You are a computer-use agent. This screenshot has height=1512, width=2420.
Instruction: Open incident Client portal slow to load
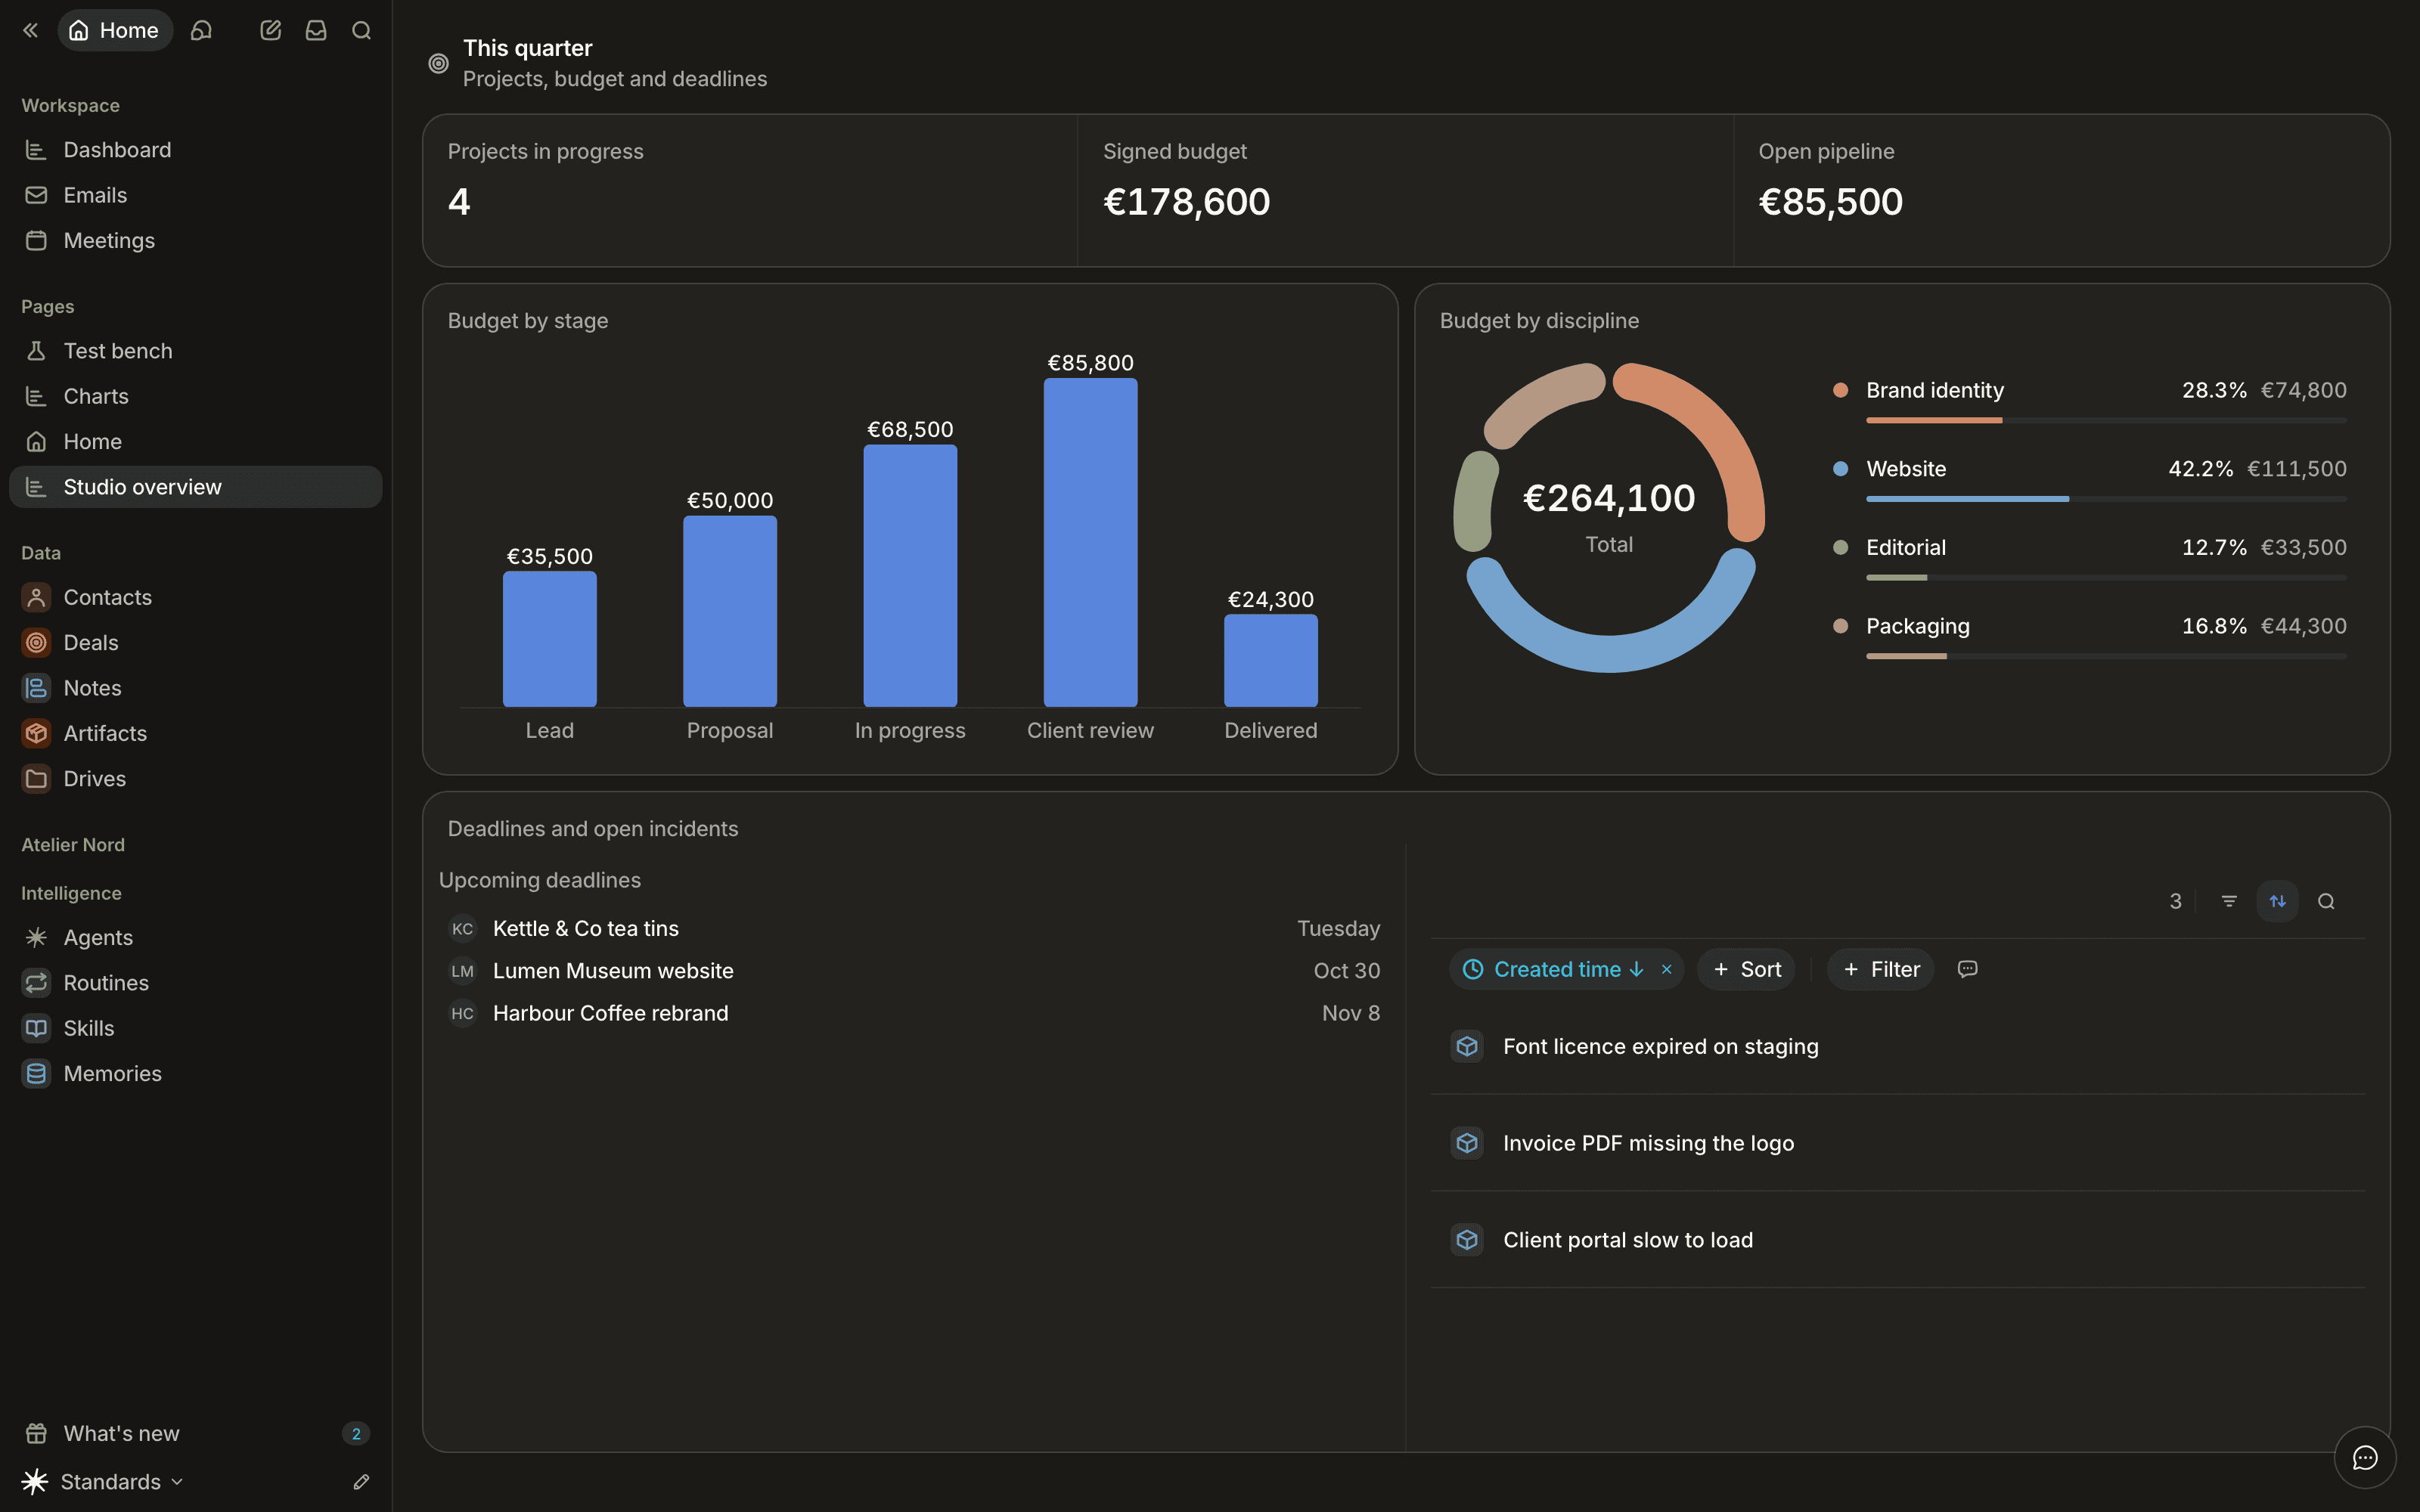(x=1897, y=1240)
